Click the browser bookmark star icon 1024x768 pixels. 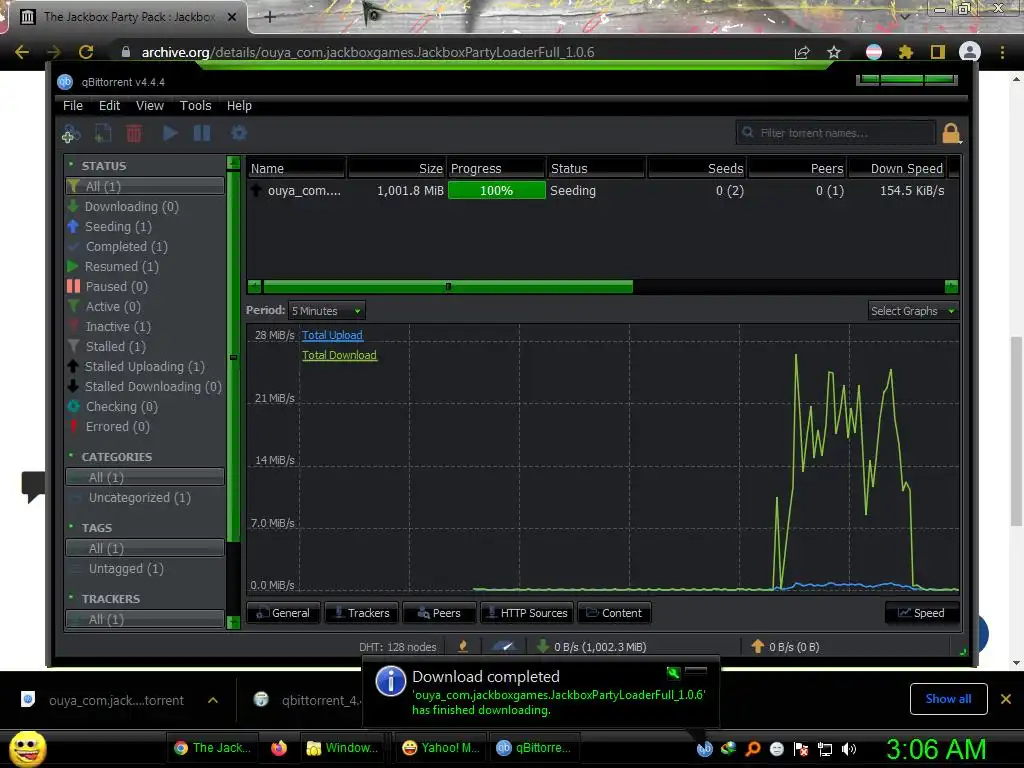834,52
